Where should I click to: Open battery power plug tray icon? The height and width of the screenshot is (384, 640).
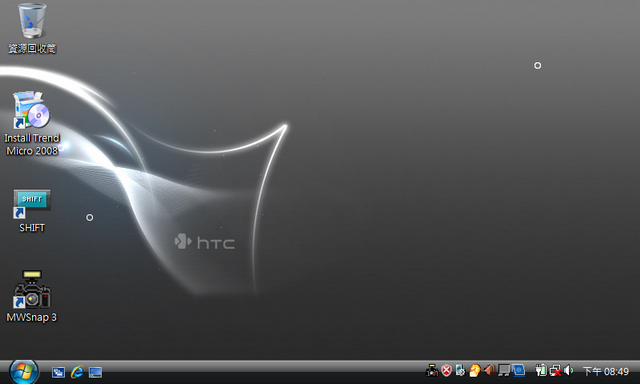[x=541, y=371]
